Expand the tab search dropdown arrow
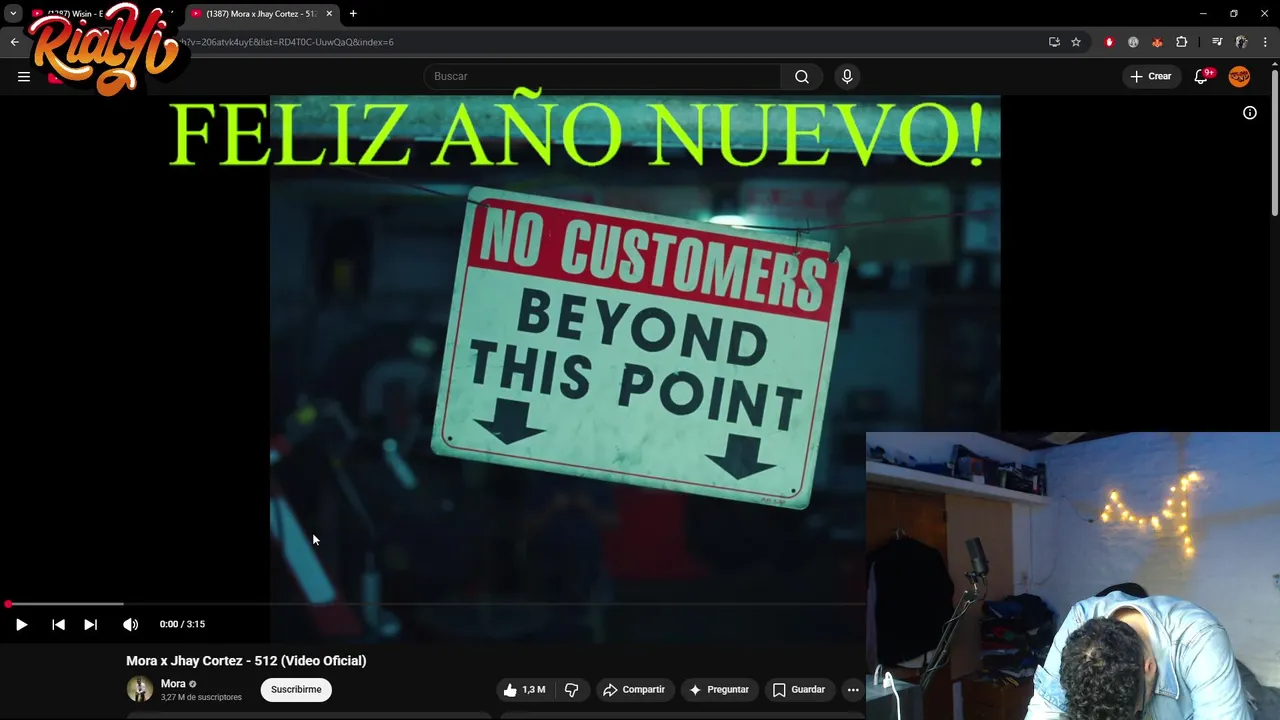Viewport: 1280px width, 720px height. click(13, 14)
